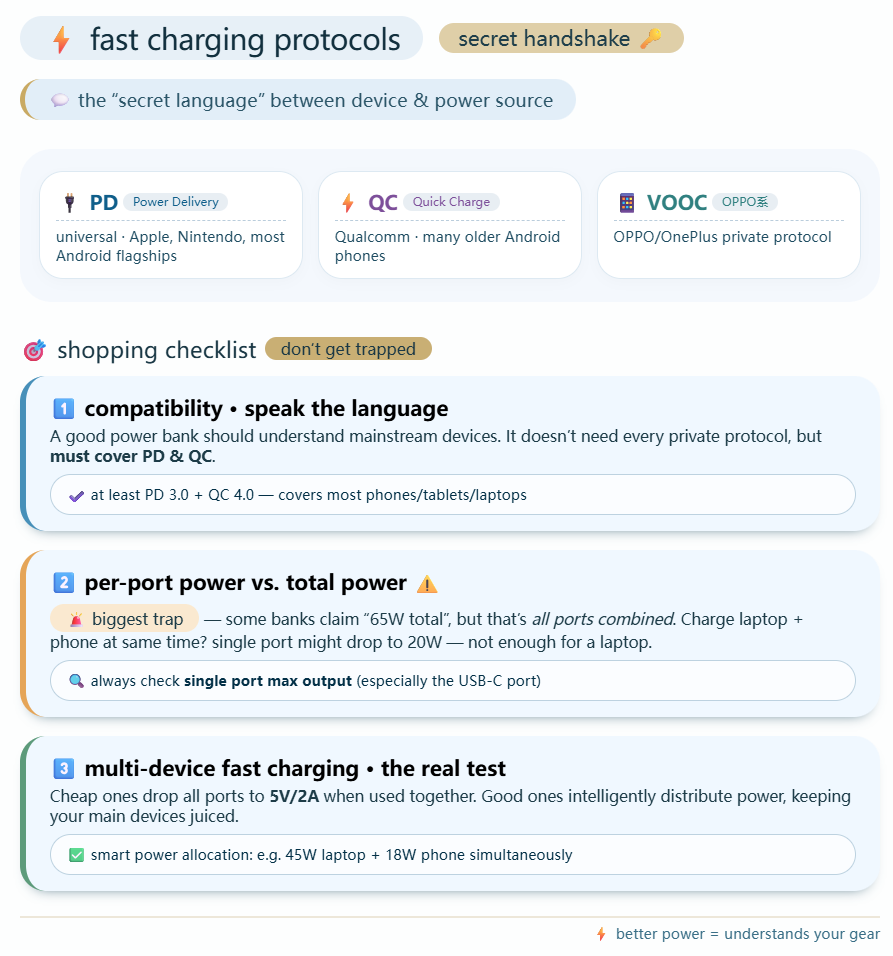
Task: Click the secret handshake pill
Action: point(561,39)
